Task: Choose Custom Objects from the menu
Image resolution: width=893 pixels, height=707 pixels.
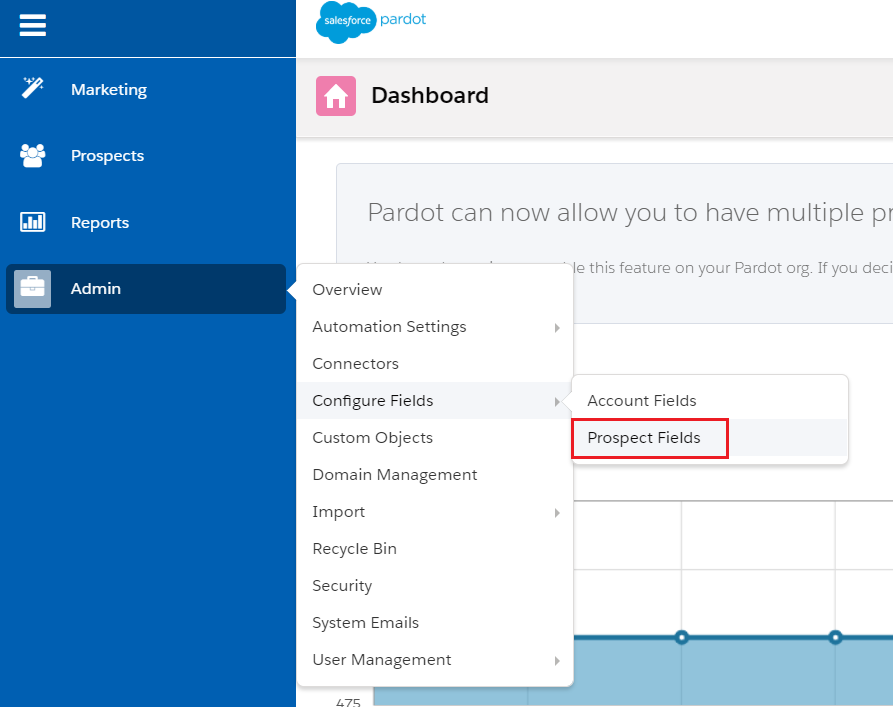Action: click(x=435, y=438)
